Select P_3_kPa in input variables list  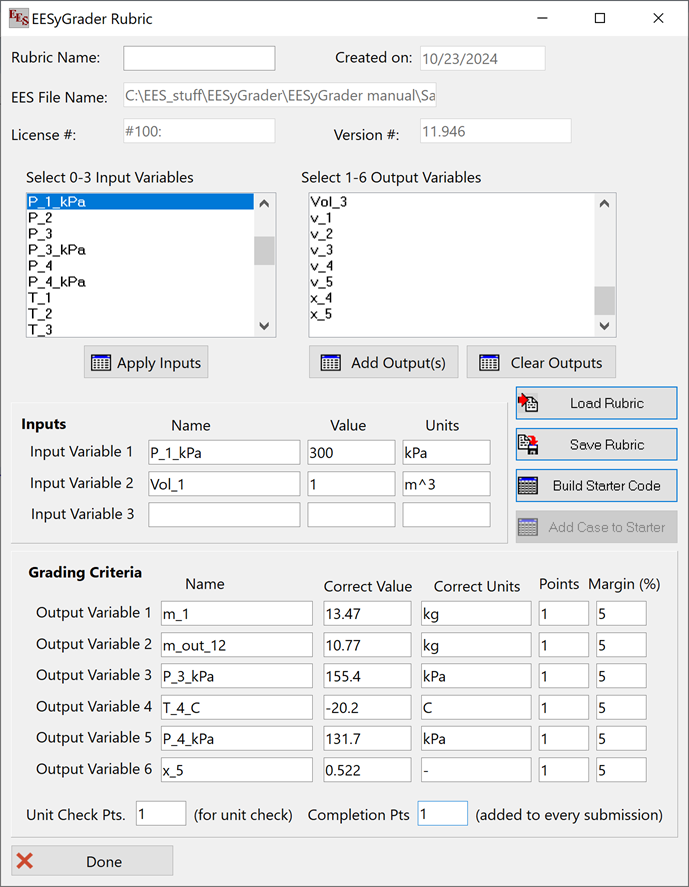(x=56, y=250)
